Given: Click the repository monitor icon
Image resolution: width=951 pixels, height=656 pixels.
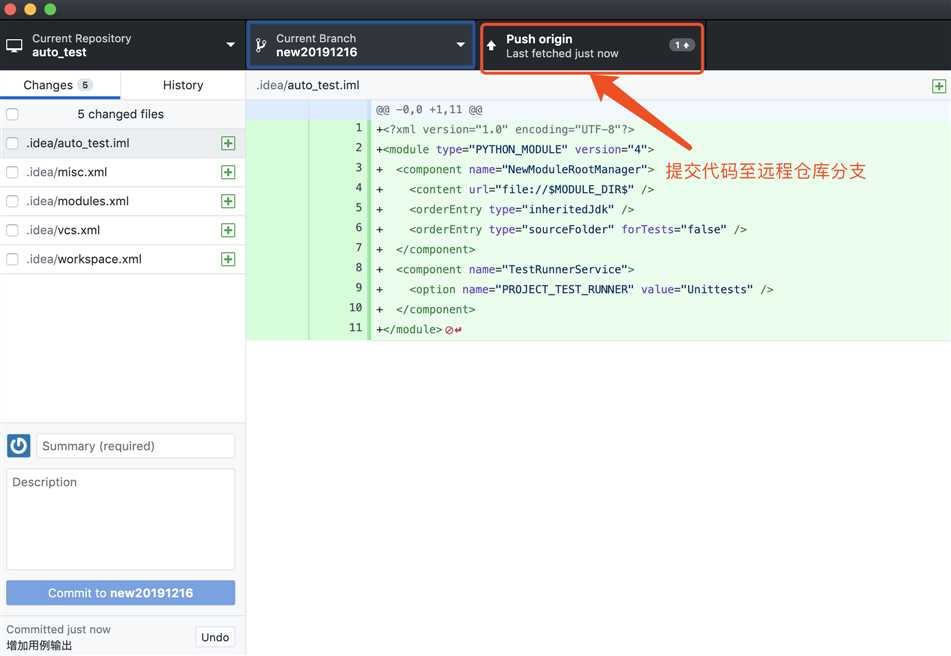Looking at the screenshot, I should click(x=14, y=45).
